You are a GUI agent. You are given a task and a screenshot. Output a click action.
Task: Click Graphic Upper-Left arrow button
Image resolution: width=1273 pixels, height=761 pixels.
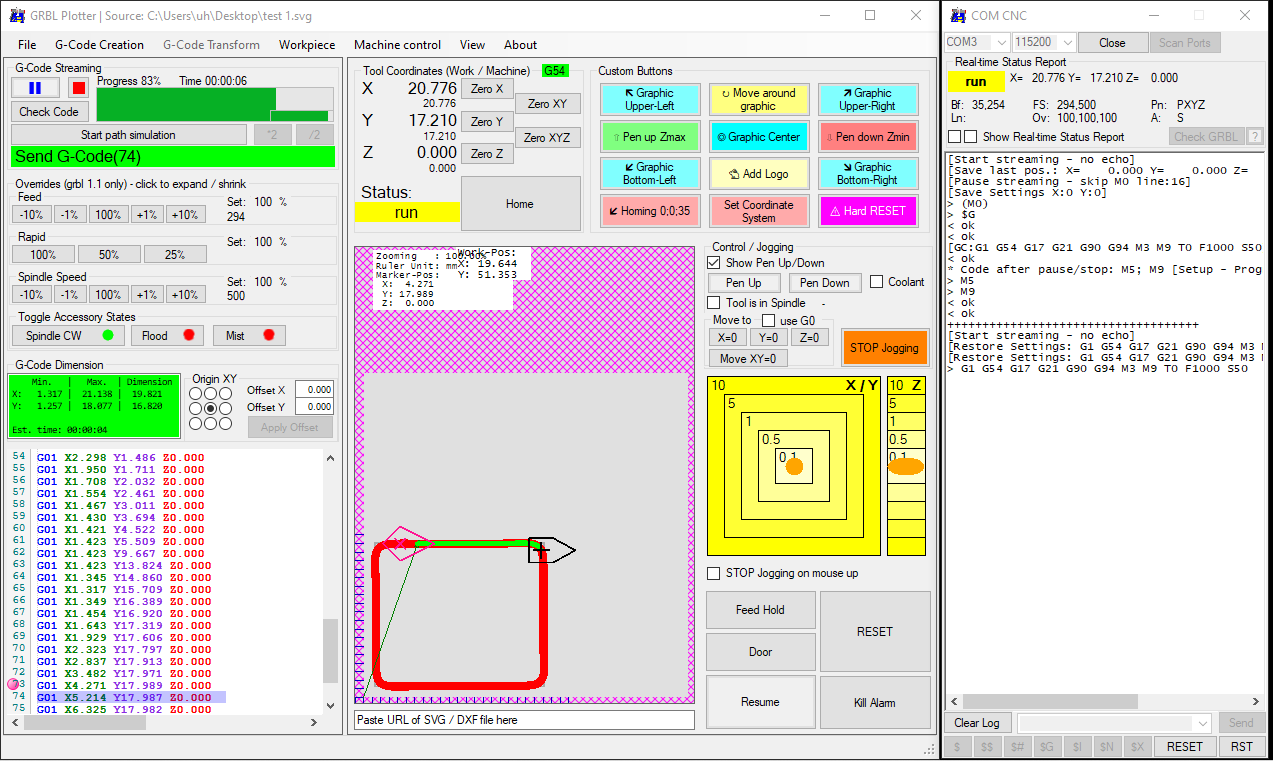pos(649,100)
